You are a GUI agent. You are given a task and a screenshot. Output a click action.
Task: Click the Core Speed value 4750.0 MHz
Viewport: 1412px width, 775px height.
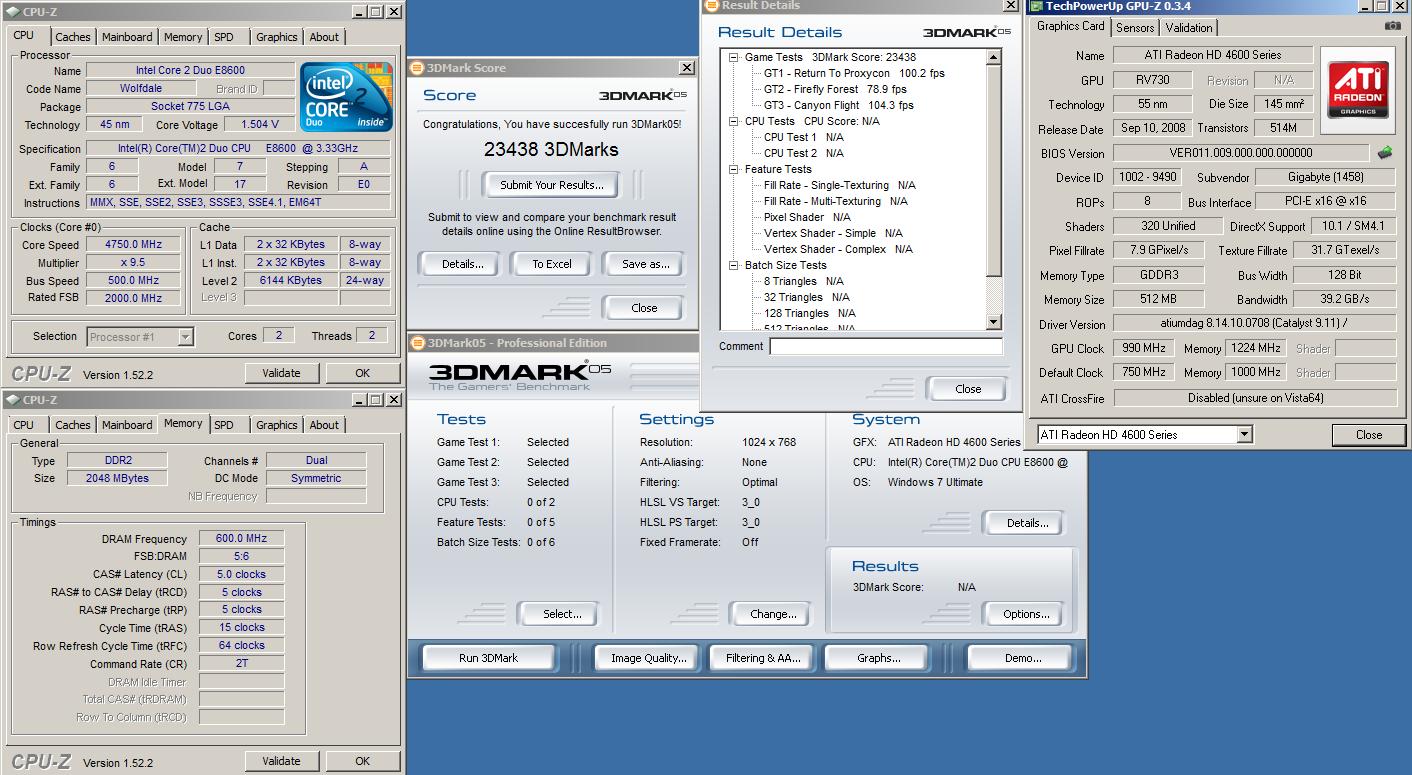(x=133, y=245)
